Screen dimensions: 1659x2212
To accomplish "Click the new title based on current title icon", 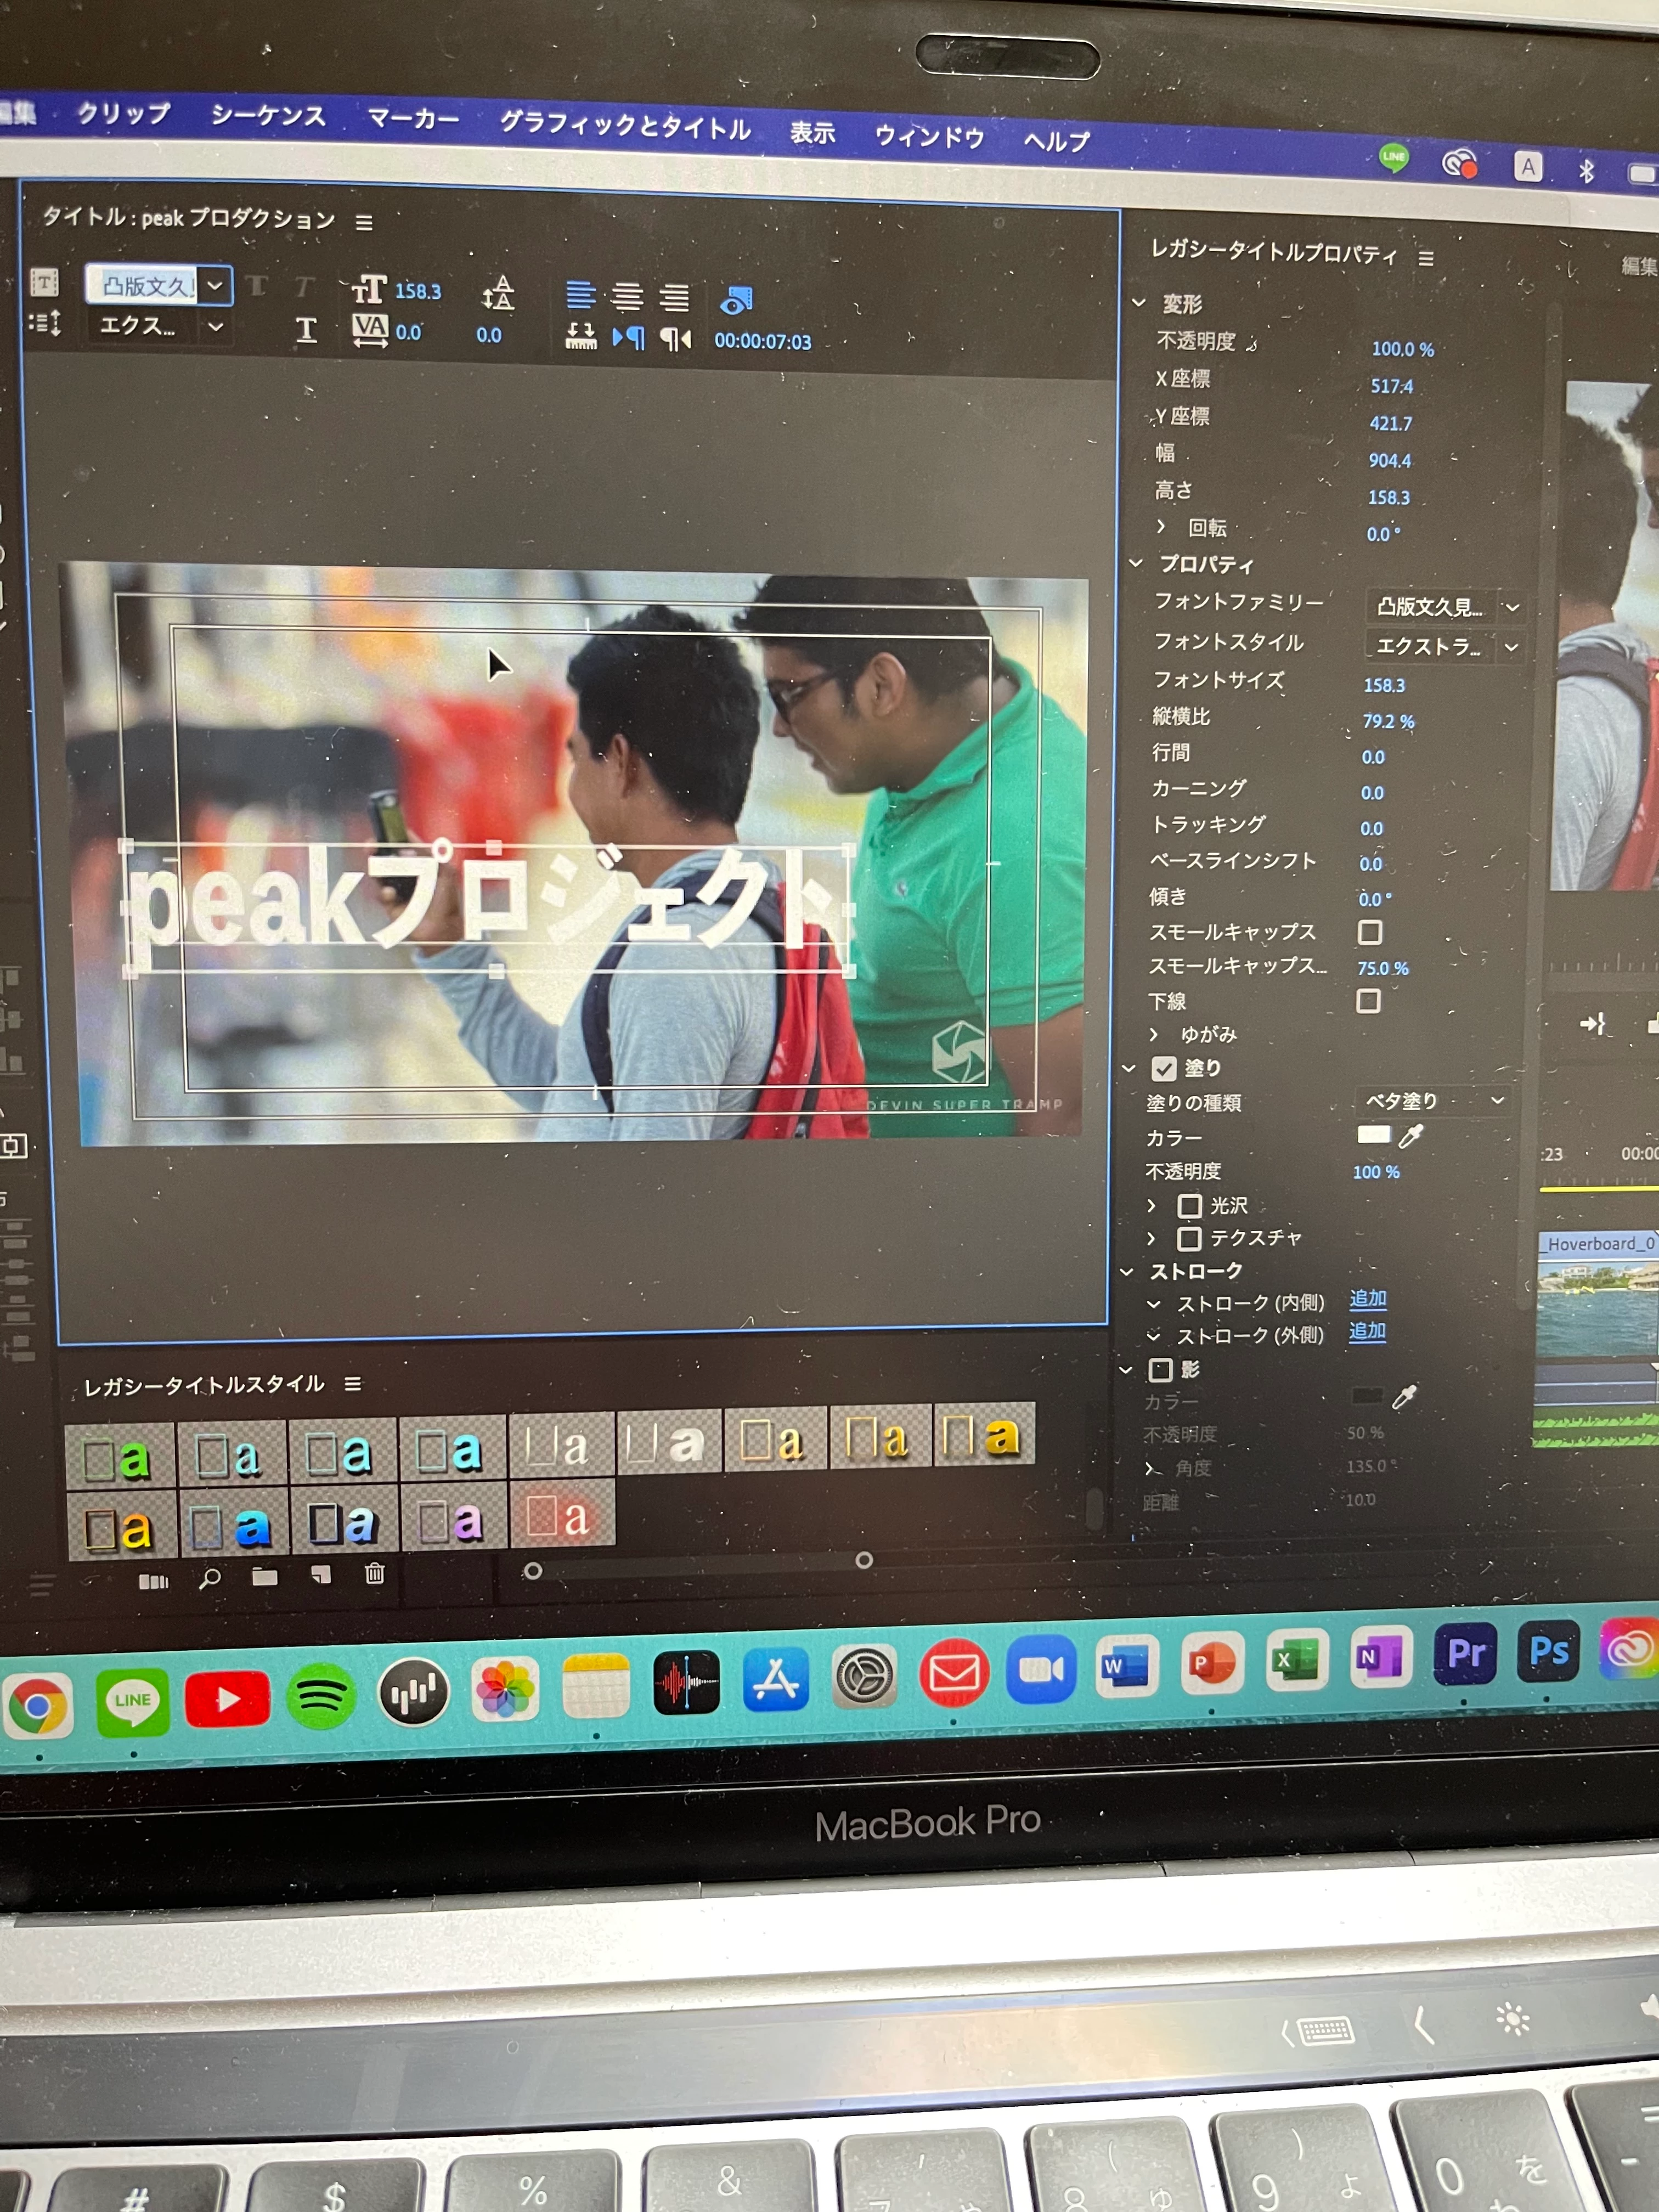I will coord(44,283).
